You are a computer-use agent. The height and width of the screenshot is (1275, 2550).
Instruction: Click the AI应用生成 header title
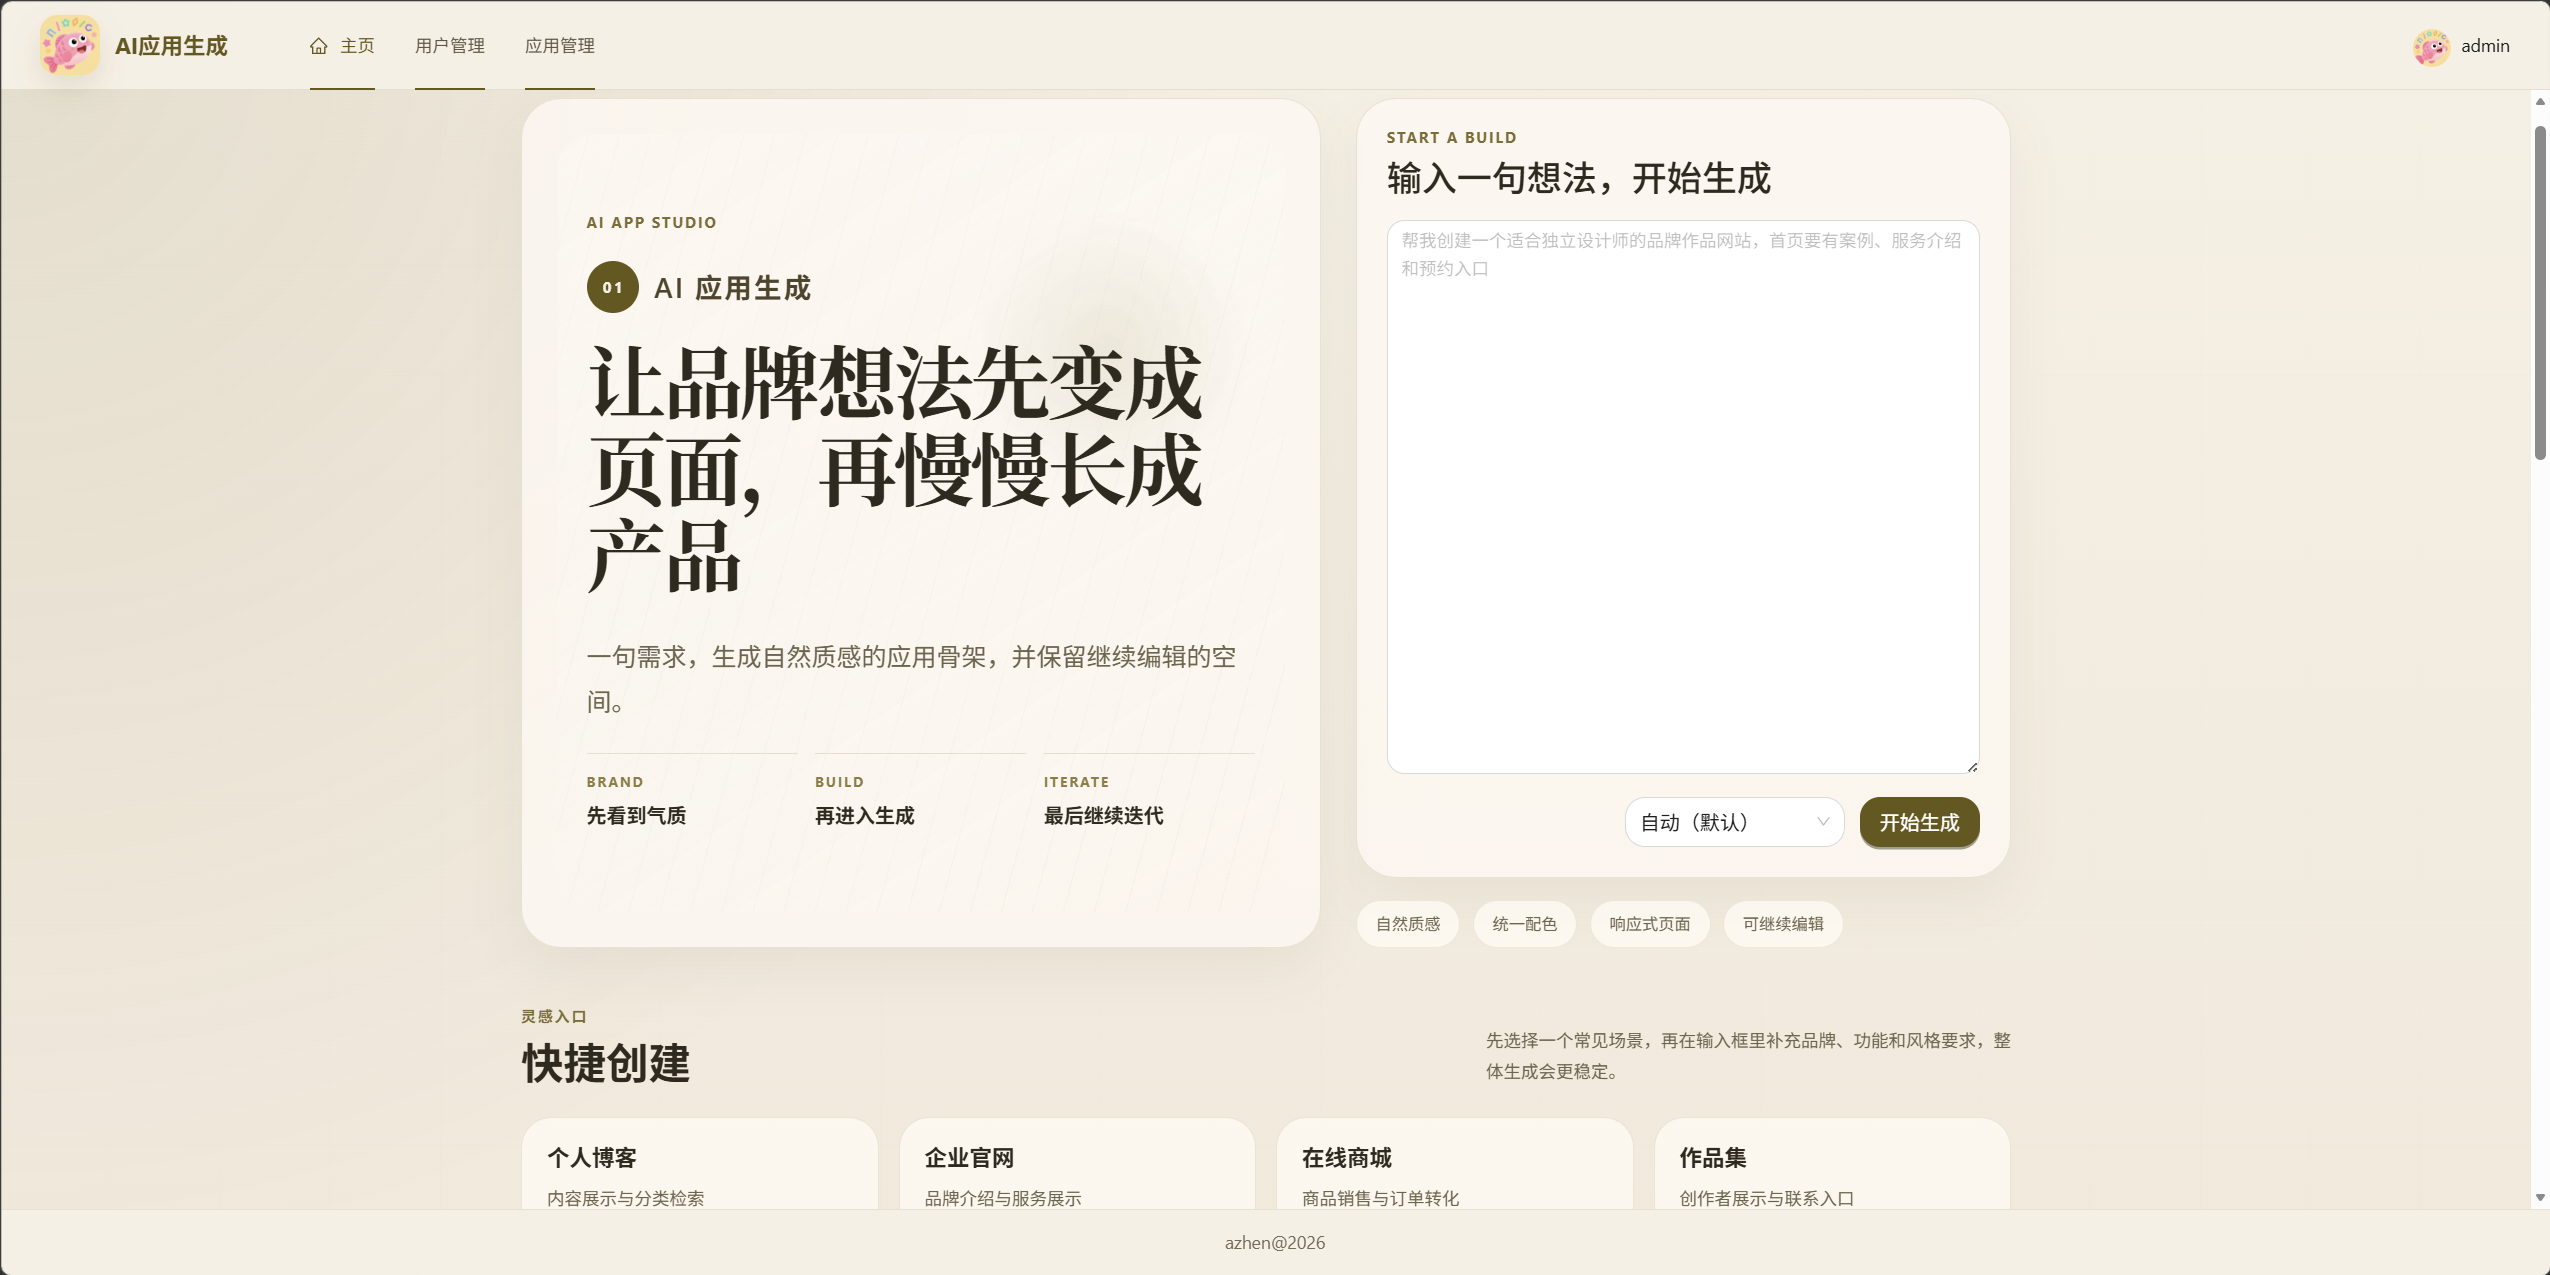point(171,46)
